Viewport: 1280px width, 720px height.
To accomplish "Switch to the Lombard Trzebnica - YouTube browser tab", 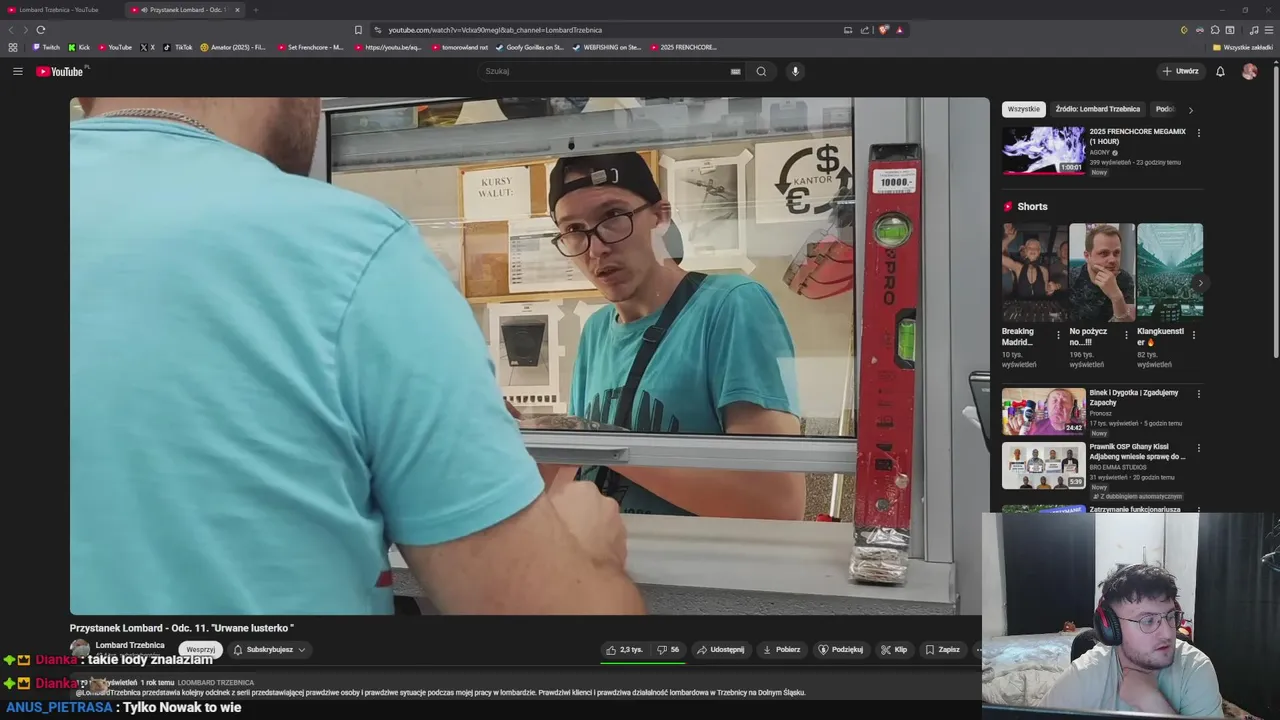I will pos(60,10).
